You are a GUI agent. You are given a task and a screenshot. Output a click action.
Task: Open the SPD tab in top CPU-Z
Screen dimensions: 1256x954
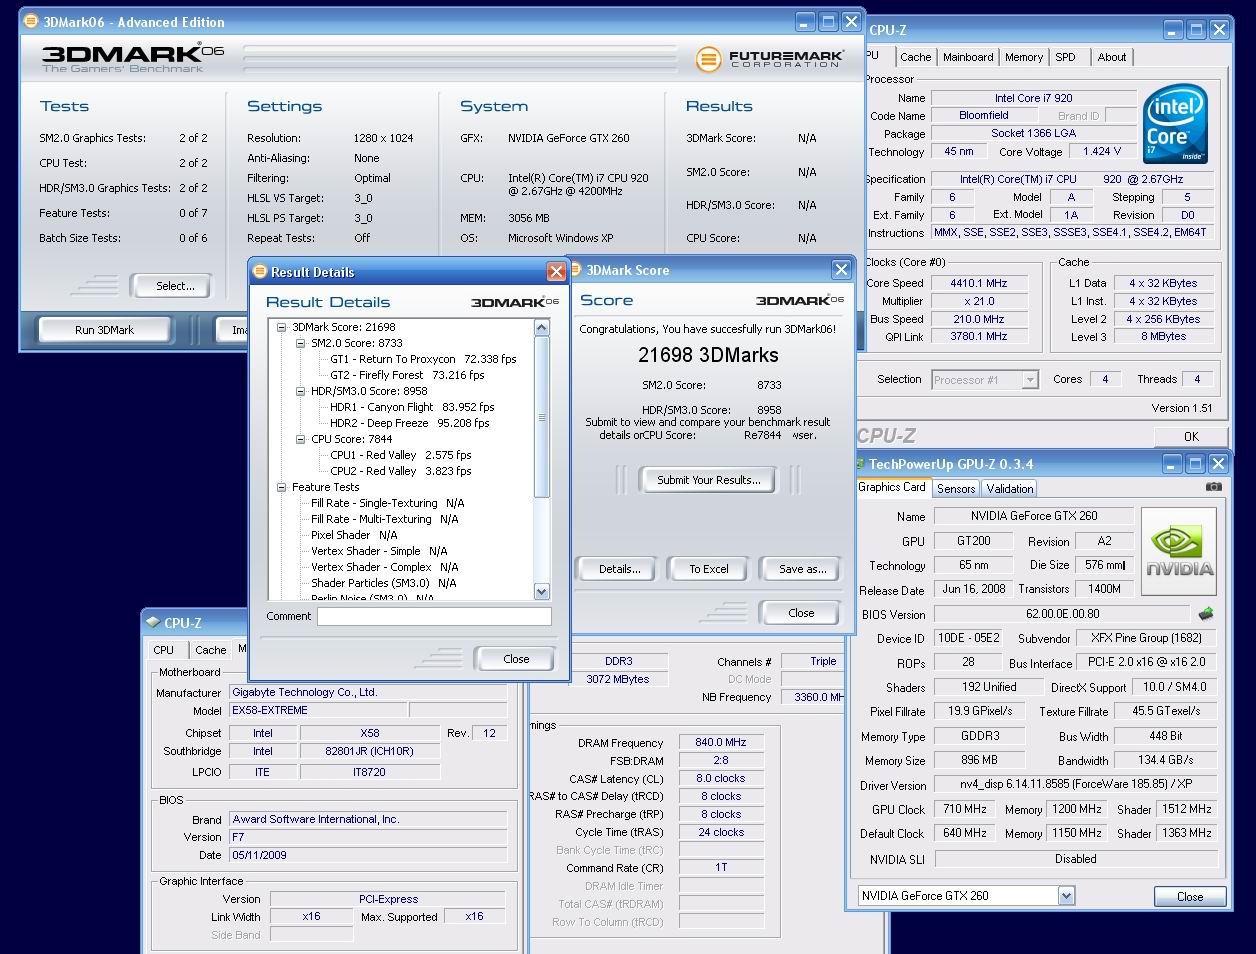pos(1065,57)
